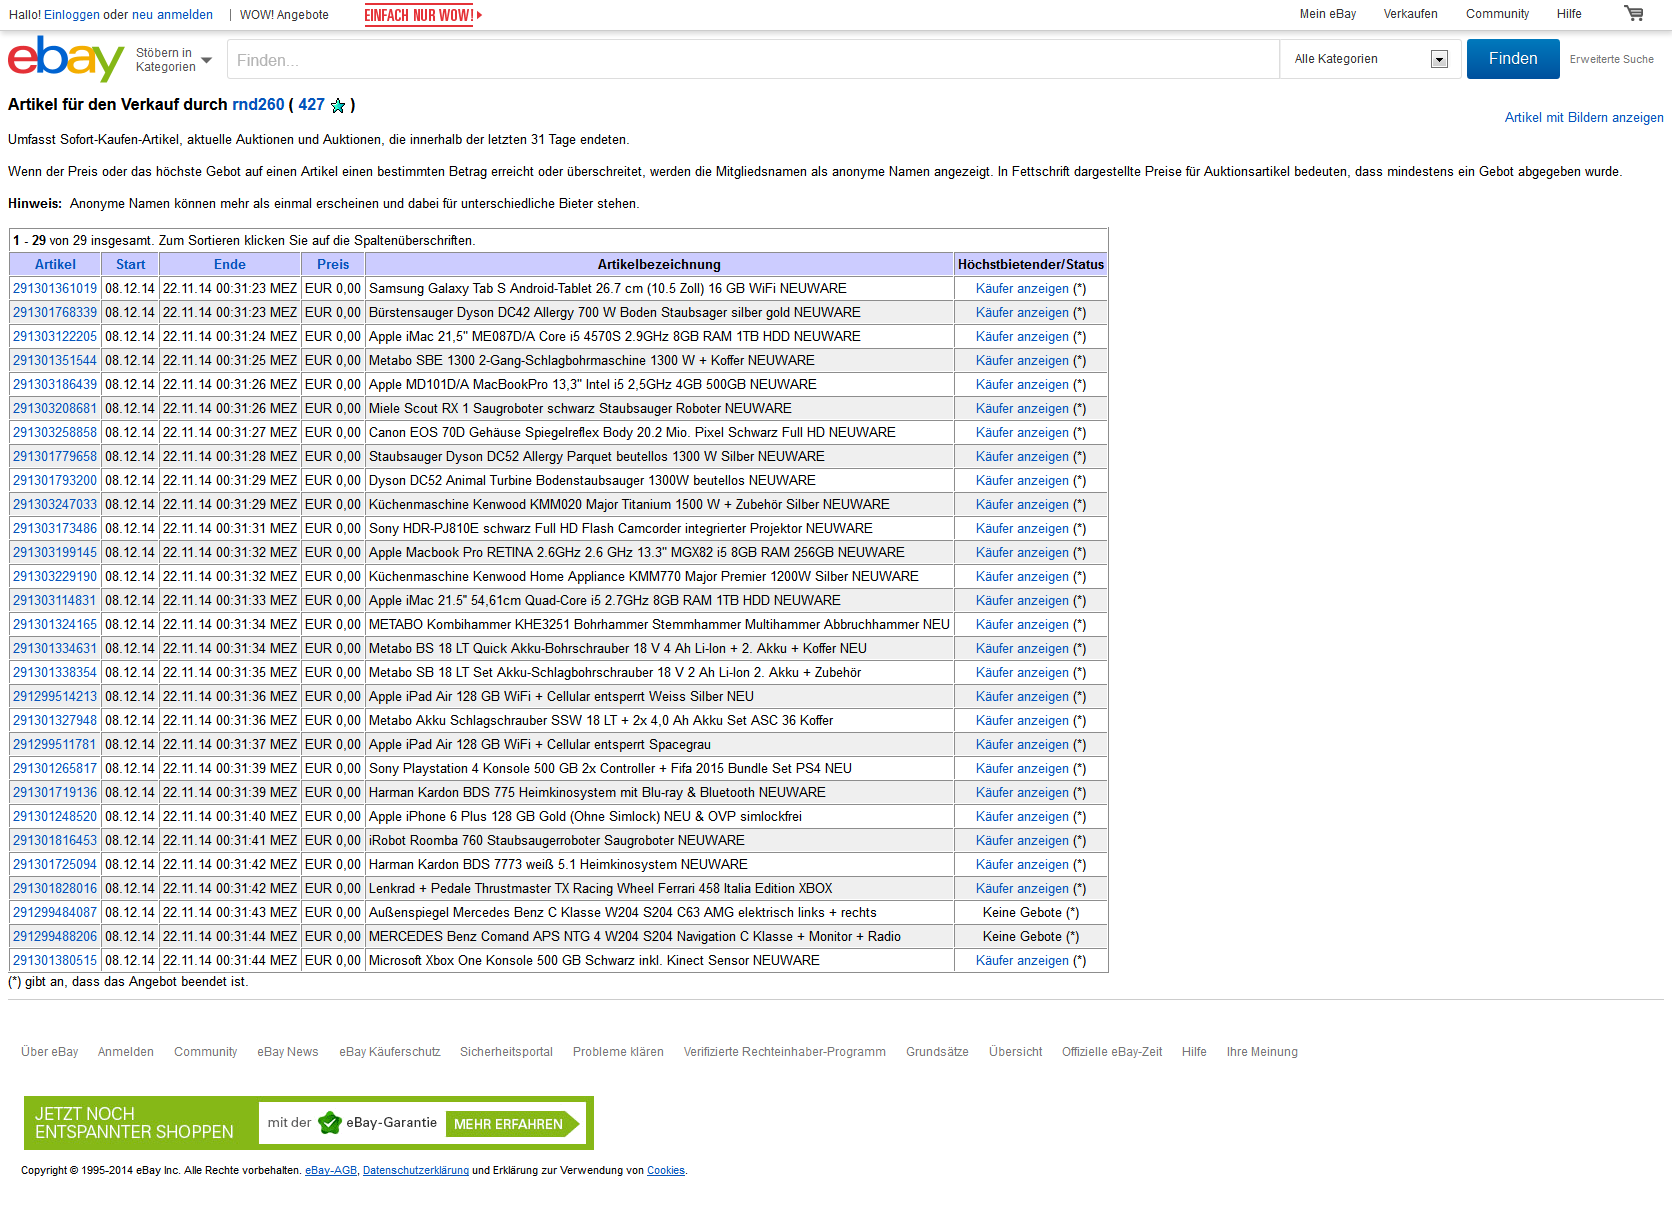Open seller rnd260 profile link
This screenshot has width=1672, height=1228.
258,104
